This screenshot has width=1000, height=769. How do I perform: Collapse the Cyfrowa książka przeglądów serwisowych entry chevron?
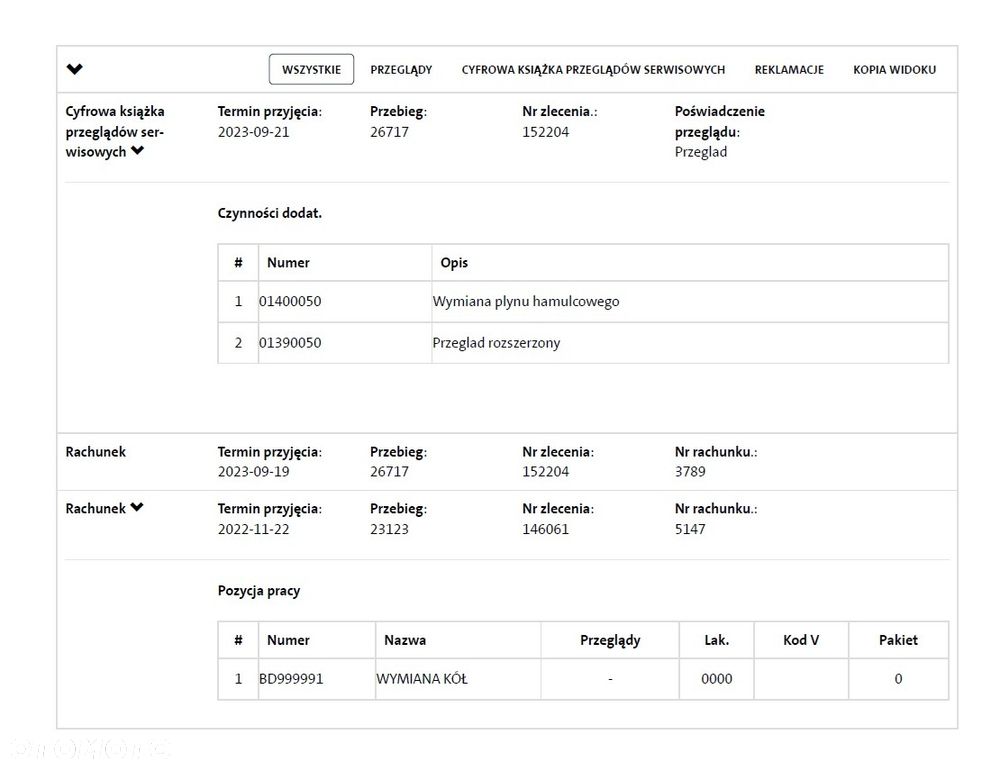pos(137,152)
